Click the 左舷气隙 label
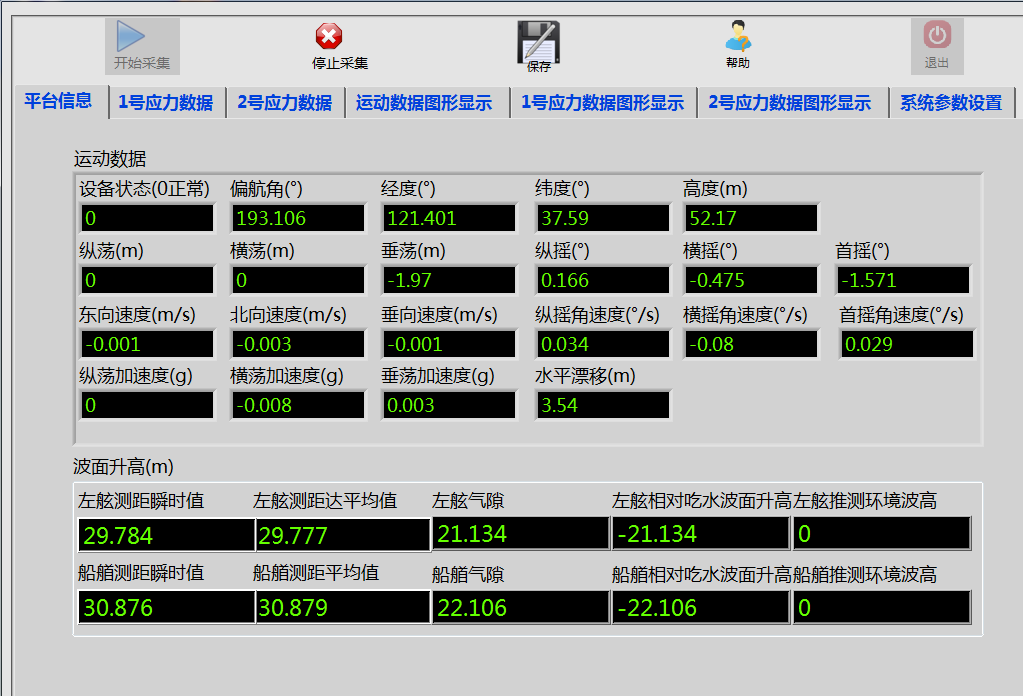Image resolution: width=1023 pixels, height=696 pixels. (468, 501)
